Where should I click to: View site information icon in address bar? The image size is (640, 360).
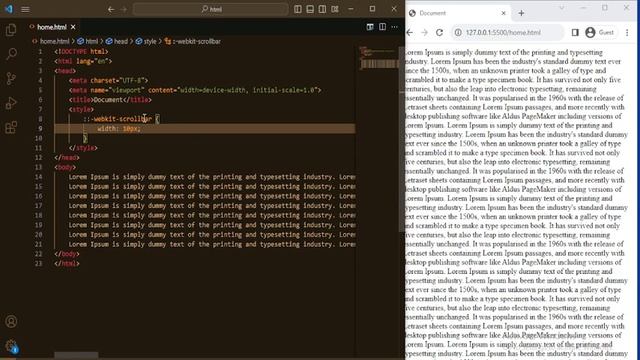tap(458, 32)
